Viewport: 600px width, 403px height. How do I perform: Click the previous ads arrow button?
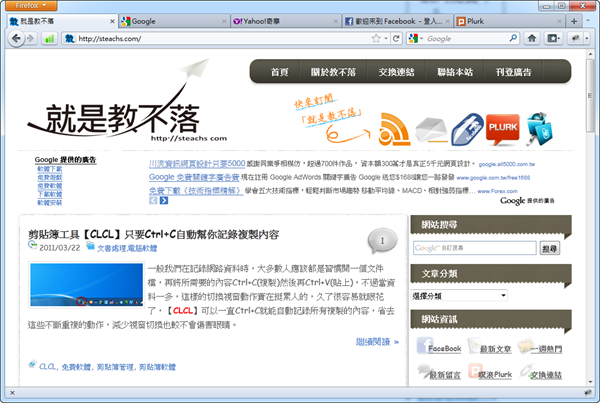point(153,200)
